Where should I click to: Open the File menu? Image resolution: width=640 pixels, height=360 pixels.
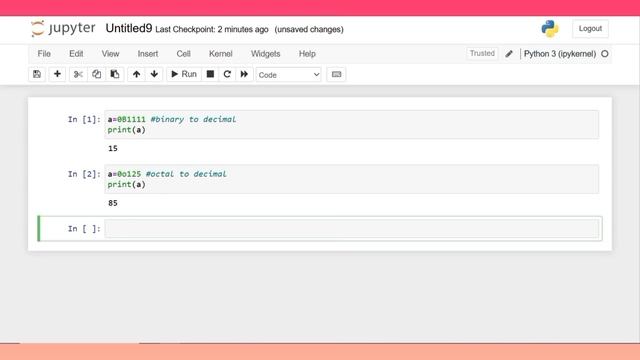44,54
